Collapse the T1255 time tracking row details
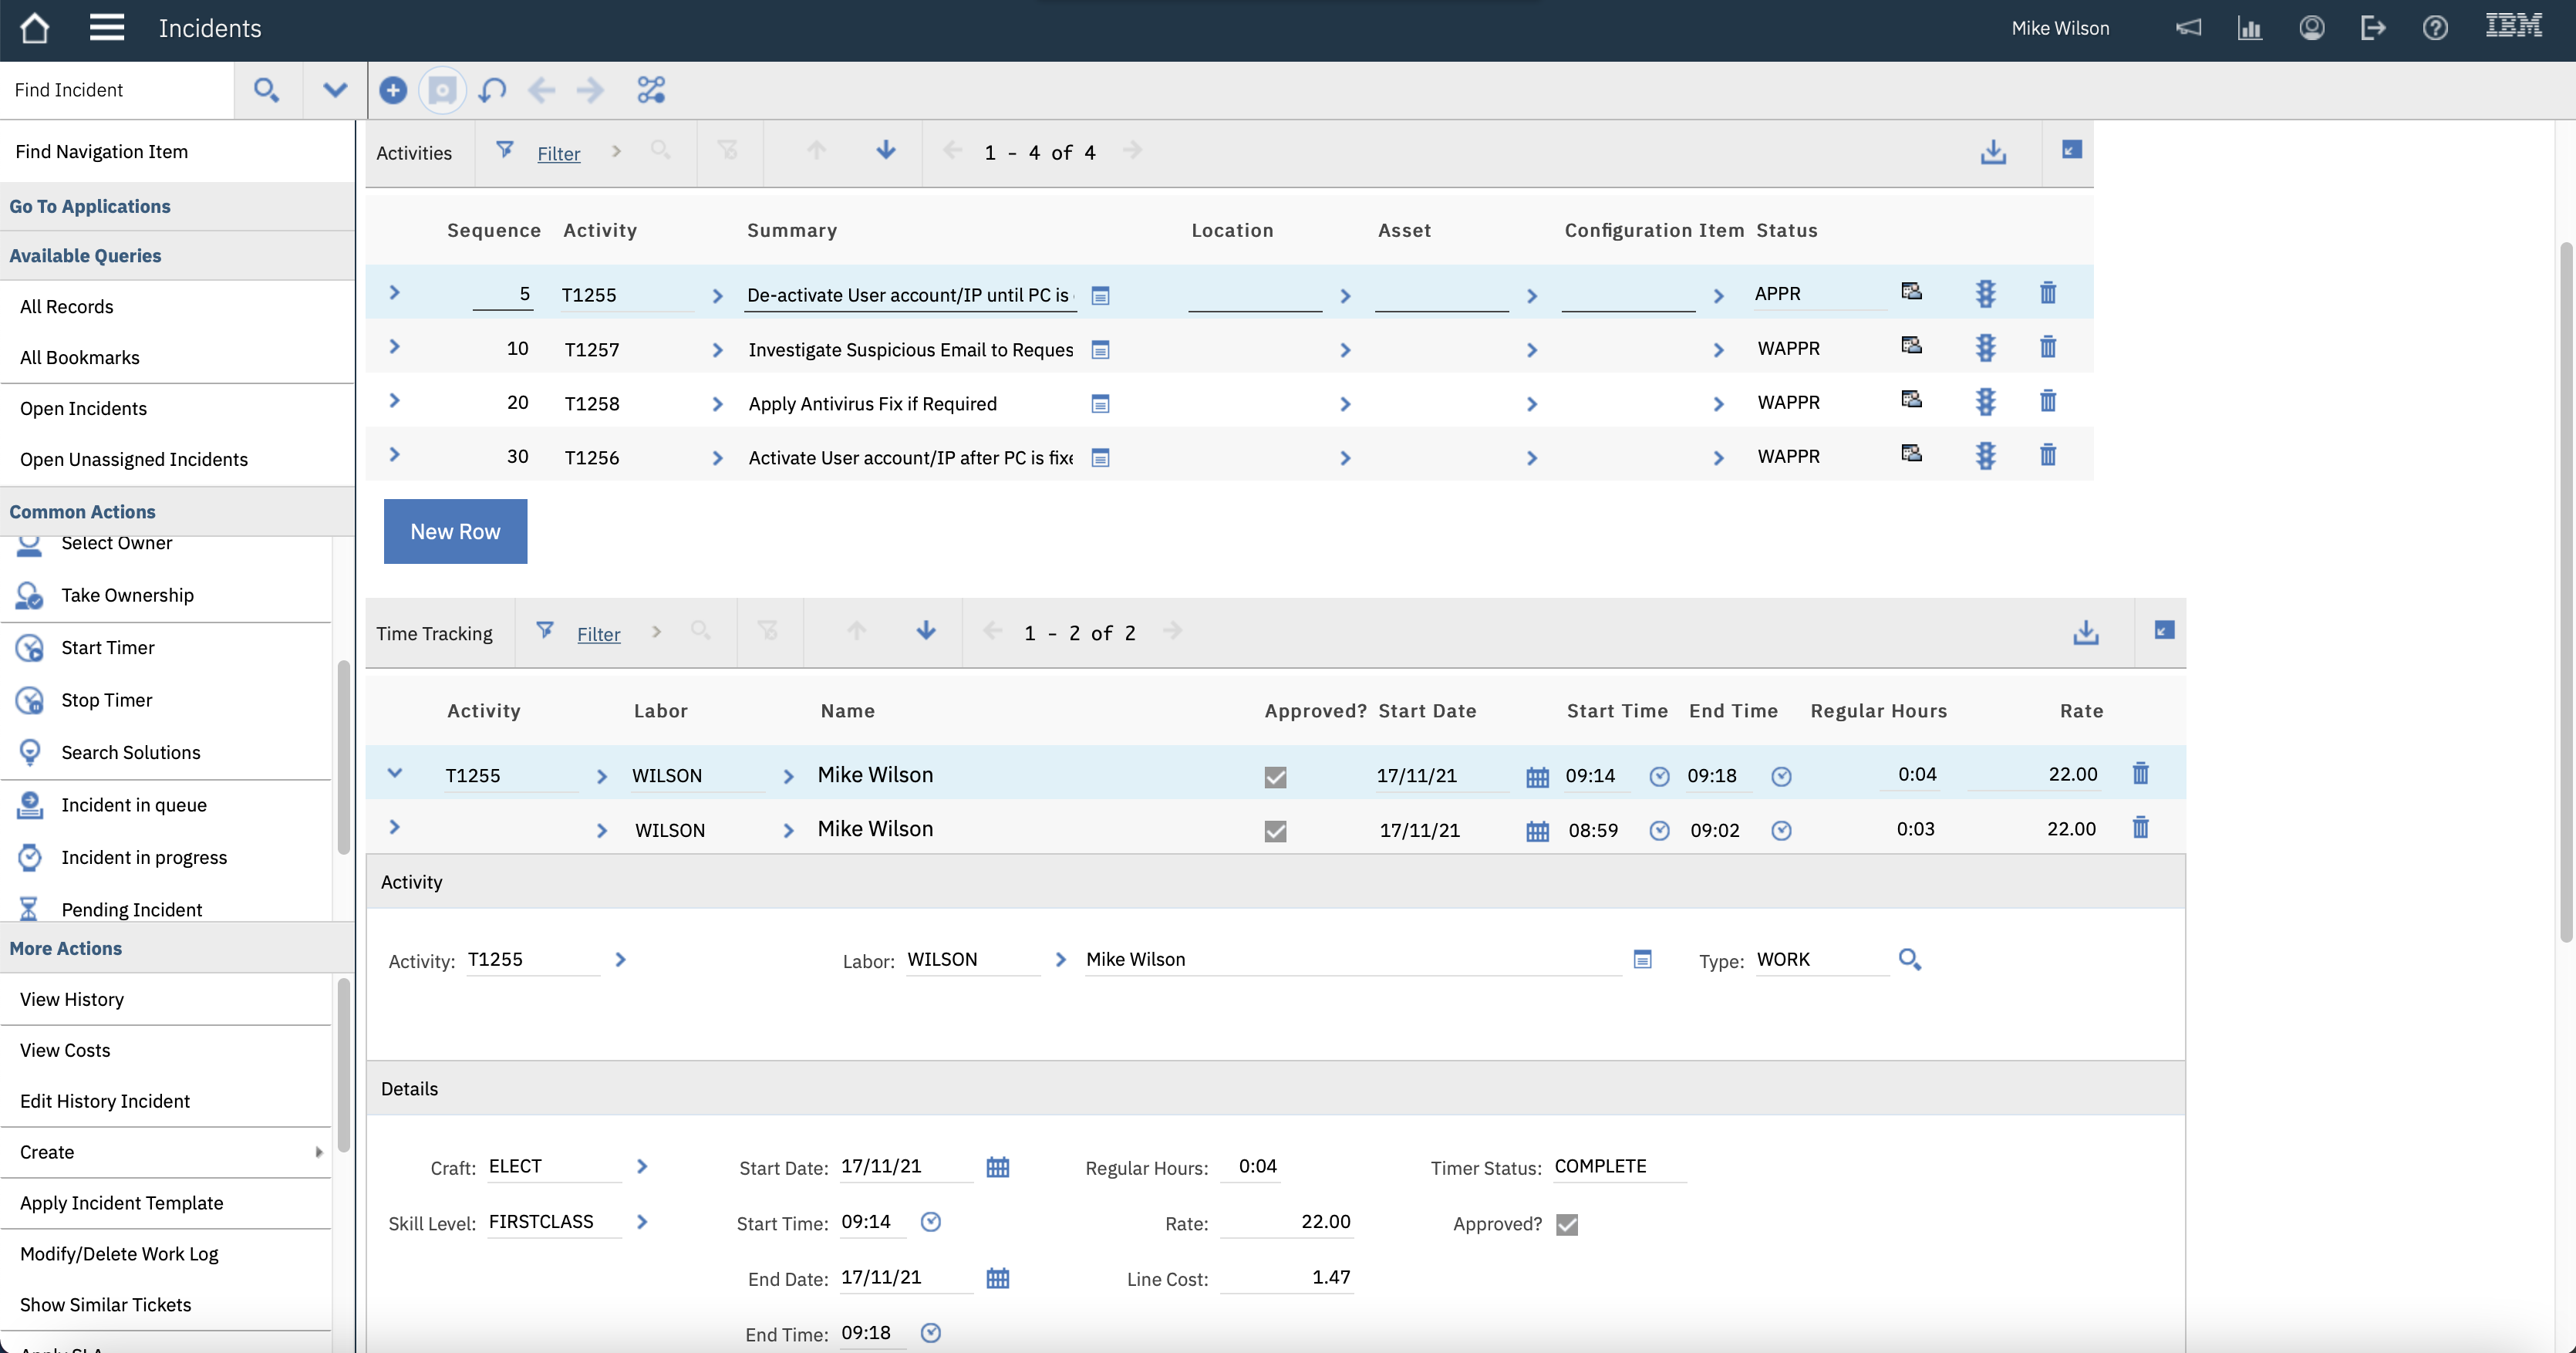Image resolution: width=2576 pixels, height=1353 pixels. tap(394, 773)
